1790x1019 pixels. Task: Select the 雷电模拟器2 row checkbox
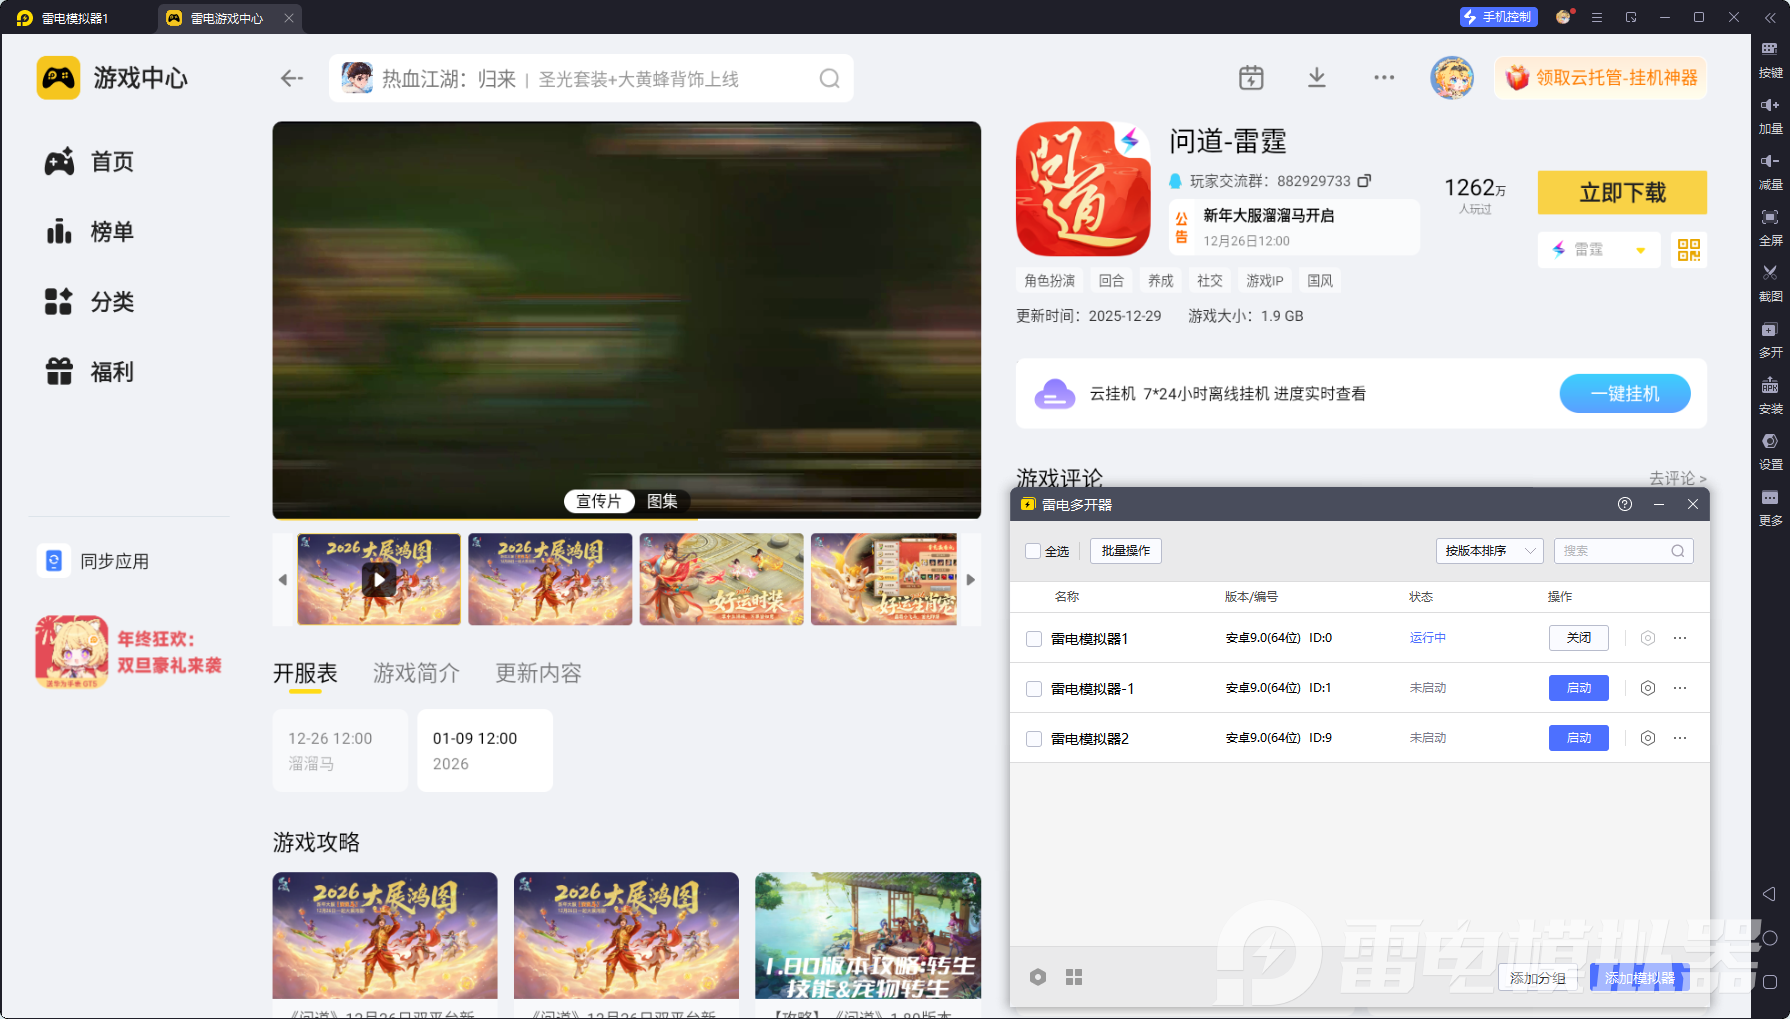click(x=1034, y=739)
